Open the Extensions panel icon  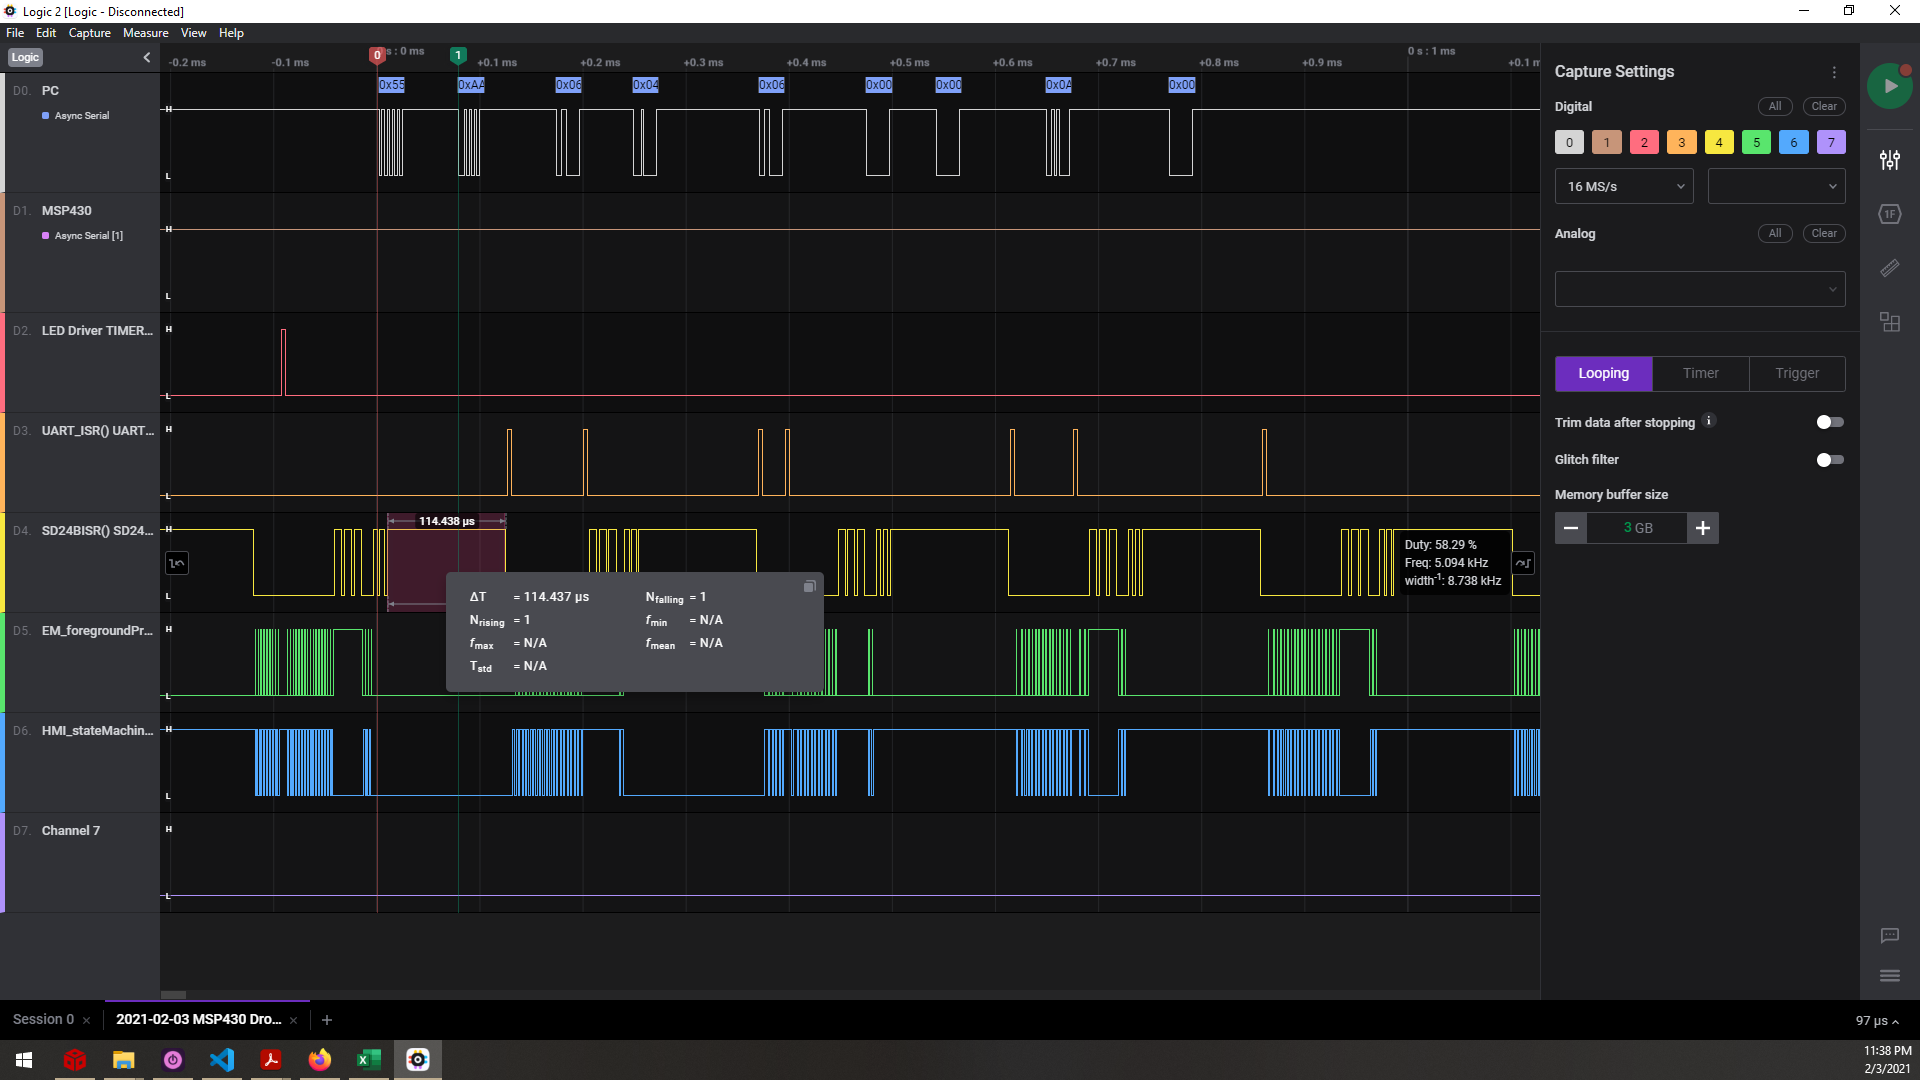coord(1889,323)
